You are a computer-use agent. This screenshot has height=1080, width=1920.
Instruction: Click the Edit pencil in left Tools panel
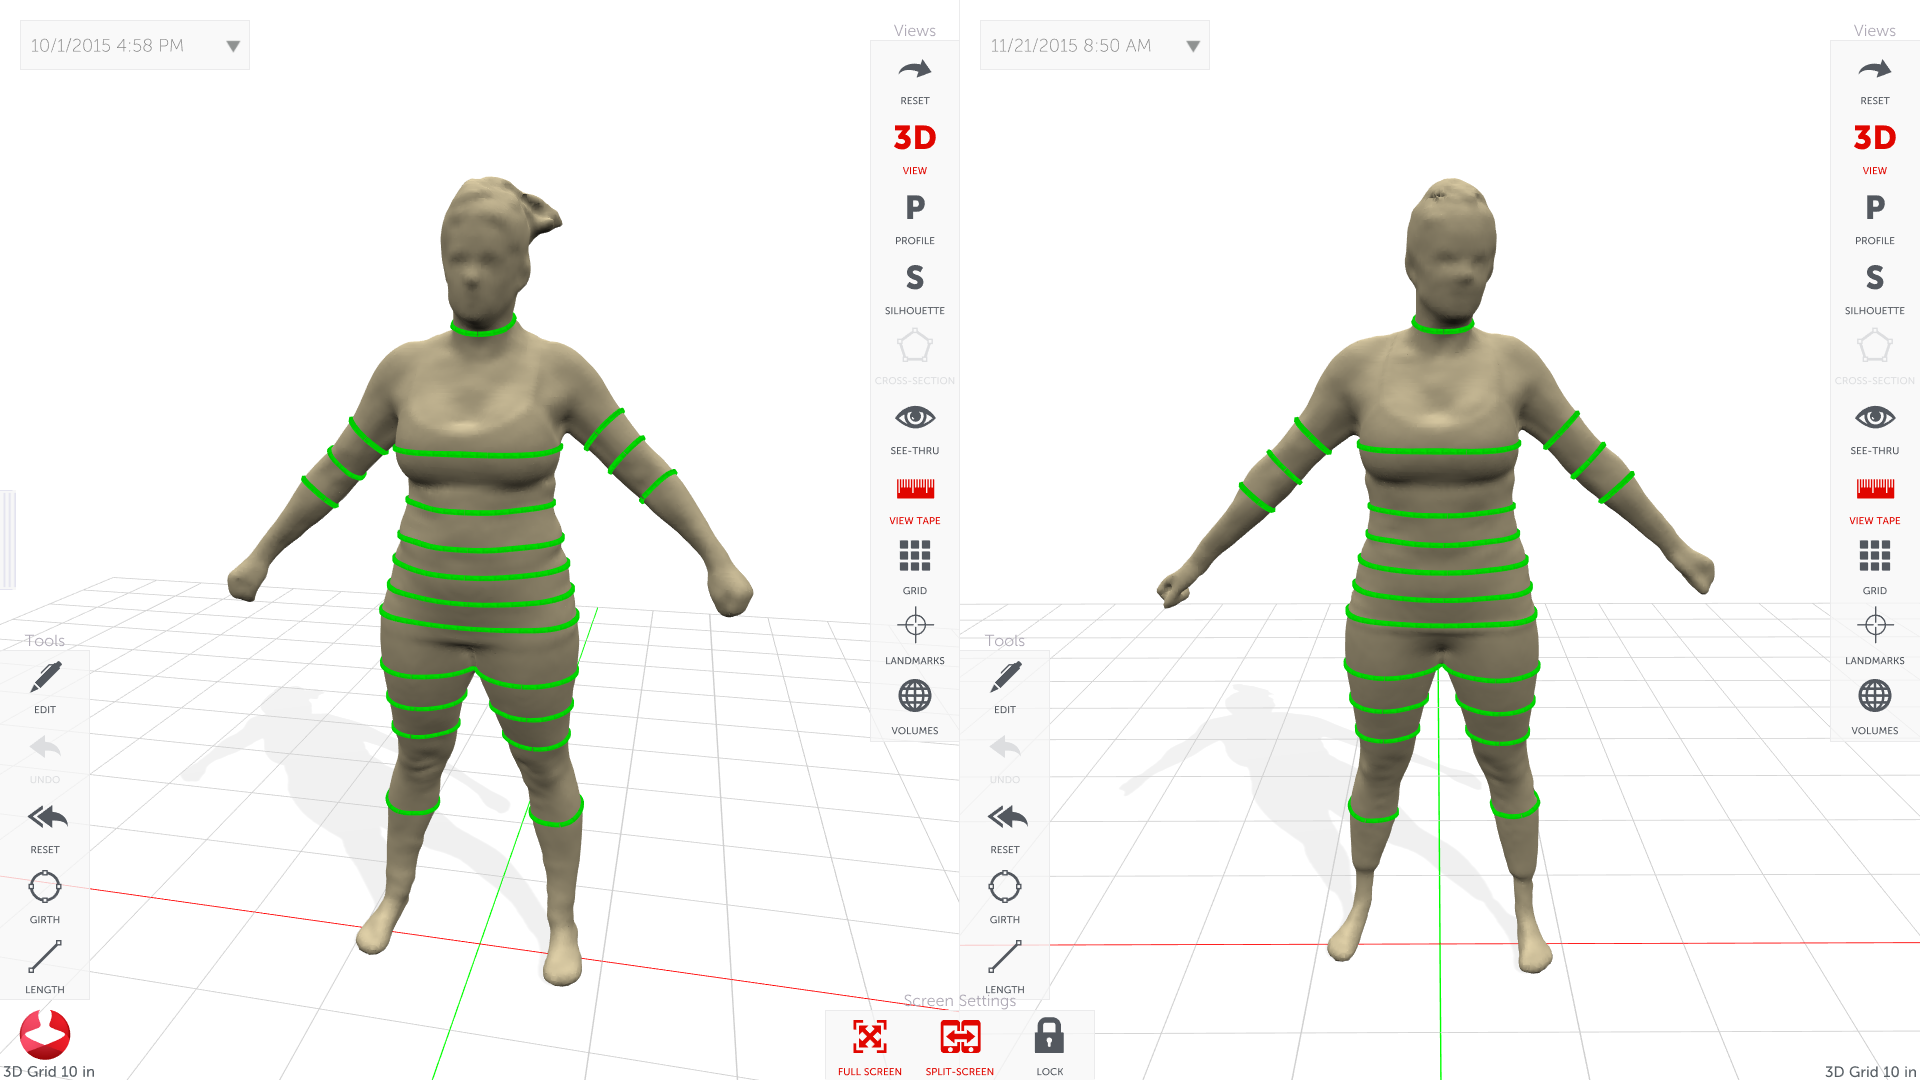click(x=45, y=679)
